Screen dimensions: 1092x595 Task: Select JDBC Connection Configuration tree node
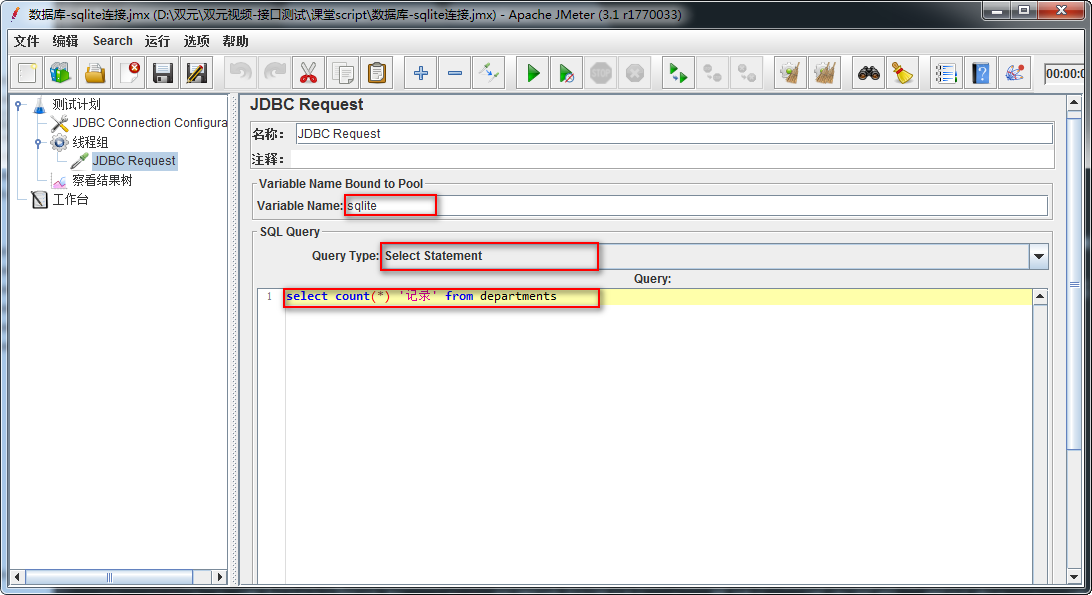(x=150, y=123)
